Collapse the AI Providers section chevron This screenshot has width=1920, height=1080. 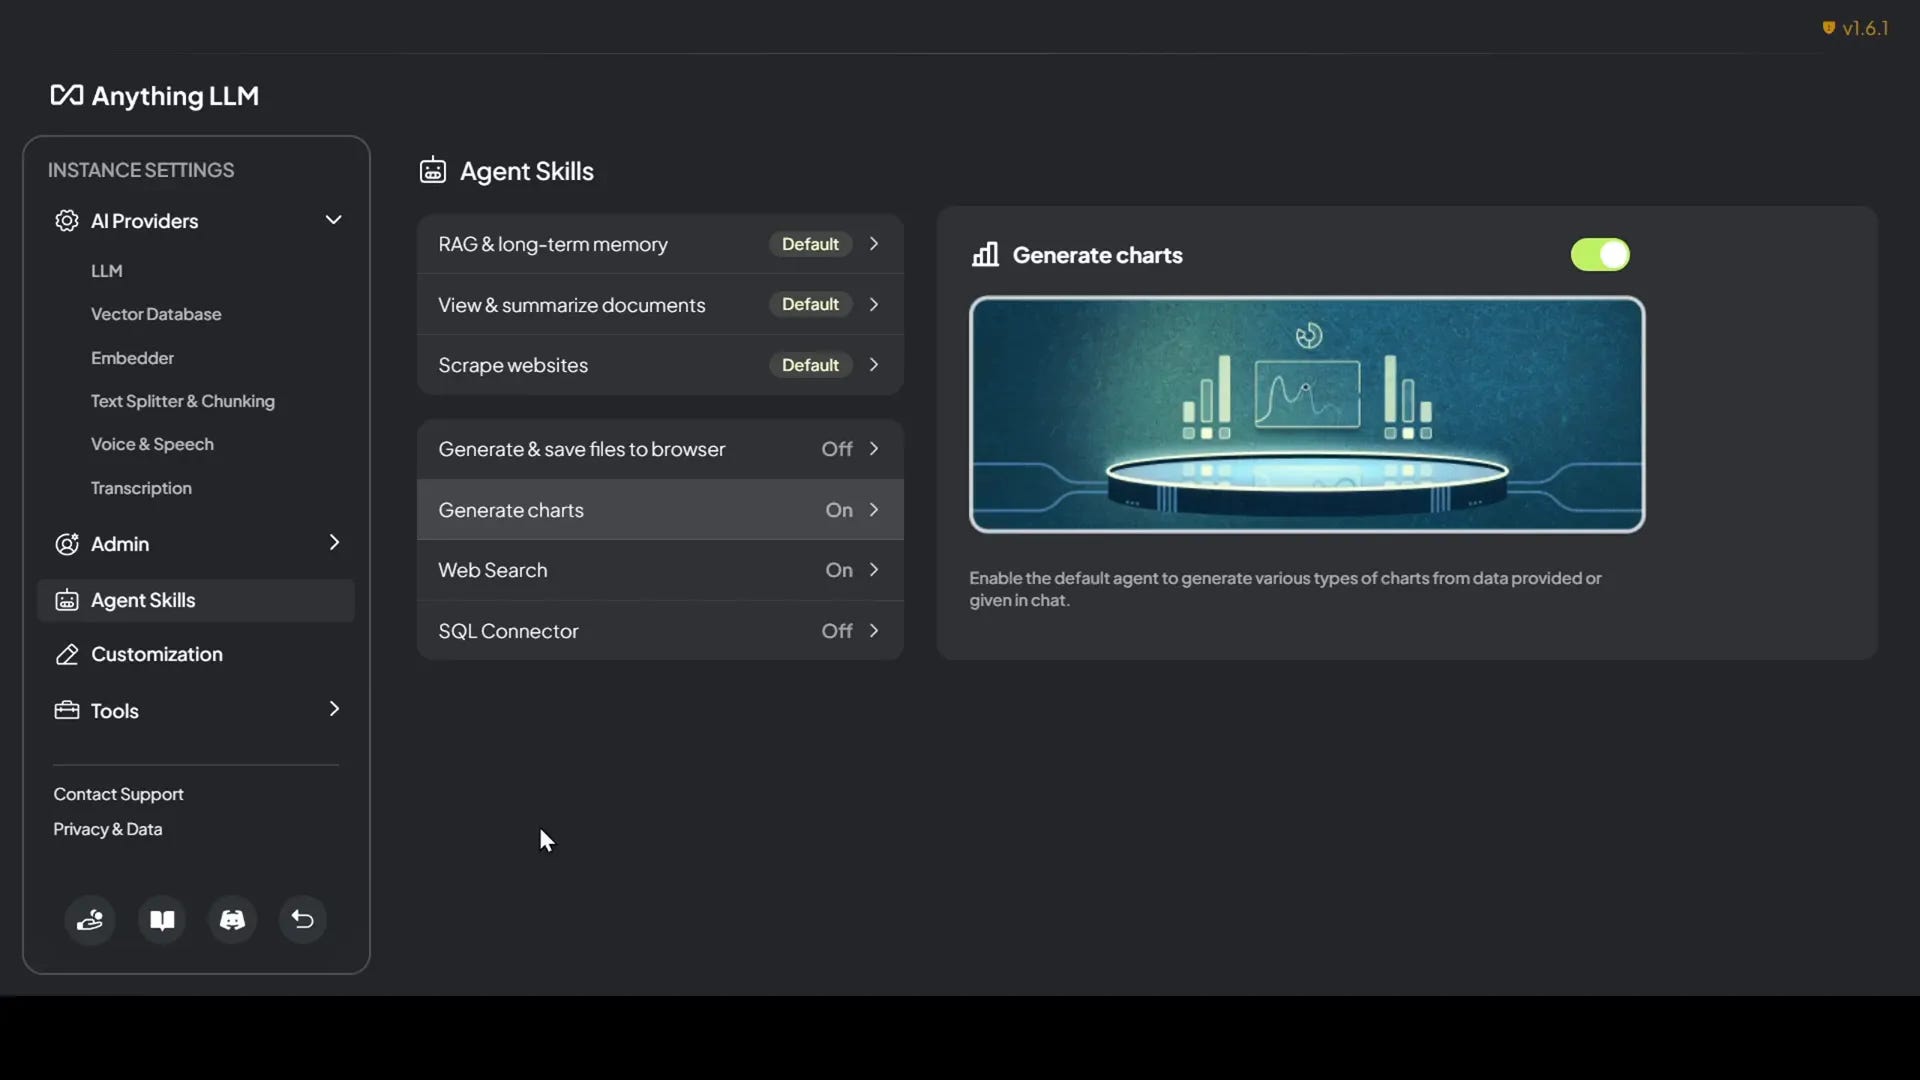click(333, 220)
